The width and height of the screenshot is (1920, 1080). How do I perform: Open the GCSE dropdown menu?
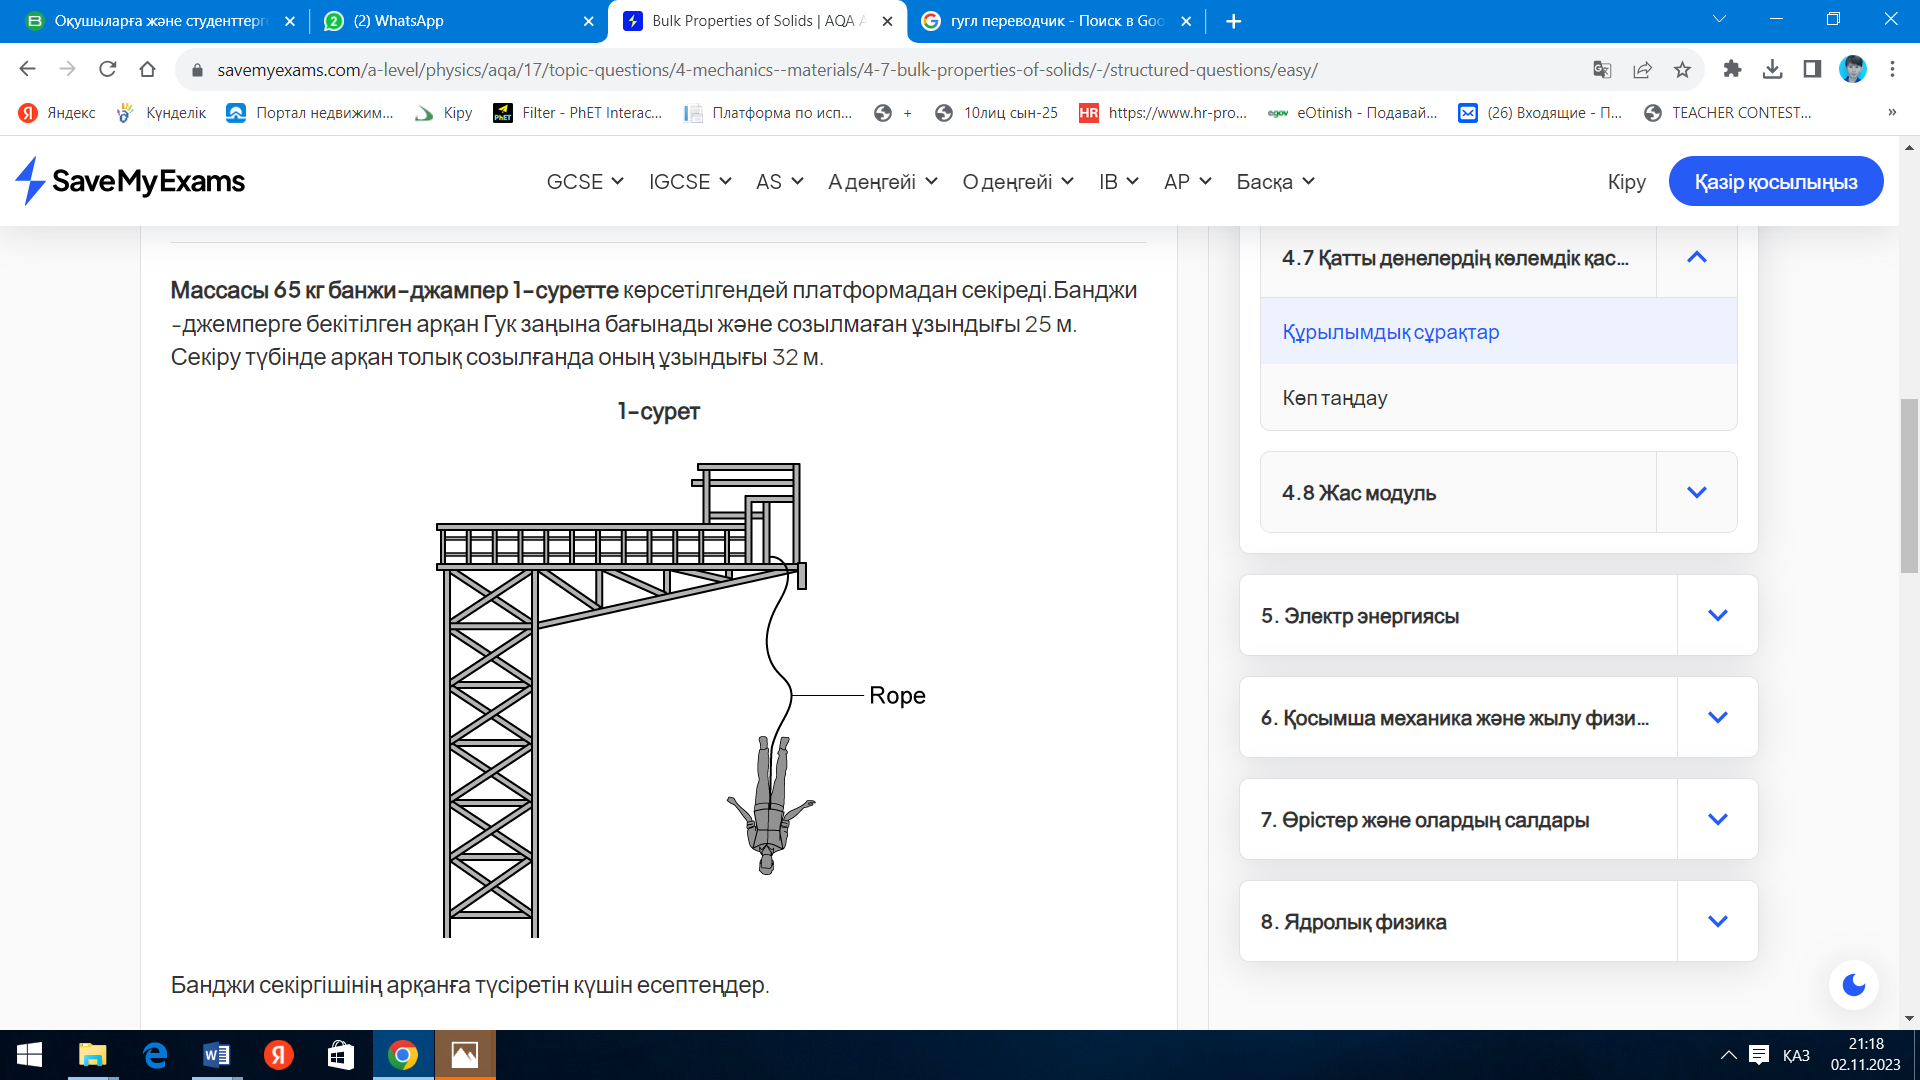click(x=585, y=182)
